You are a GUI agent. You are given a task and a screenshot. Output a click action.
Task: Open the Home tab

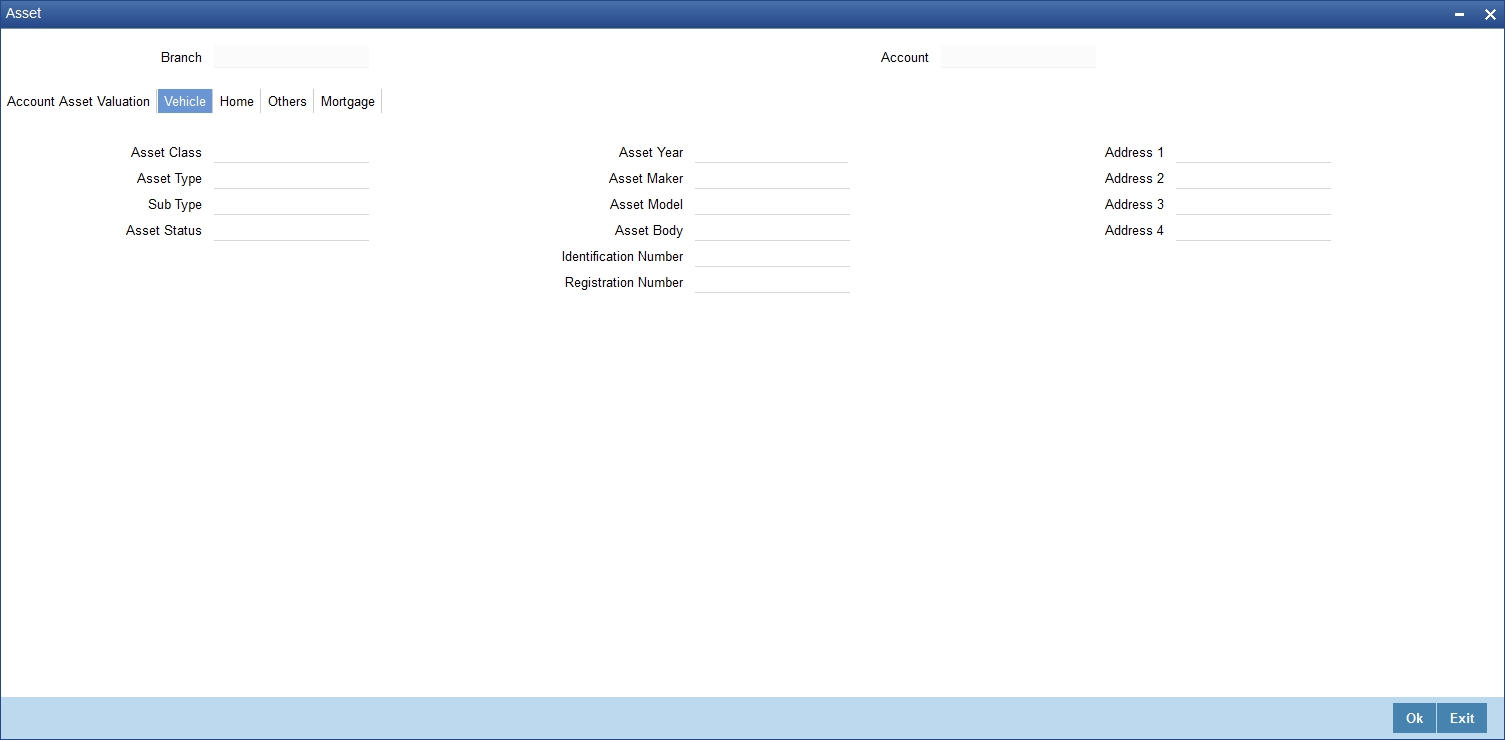(x=237, y=101)
